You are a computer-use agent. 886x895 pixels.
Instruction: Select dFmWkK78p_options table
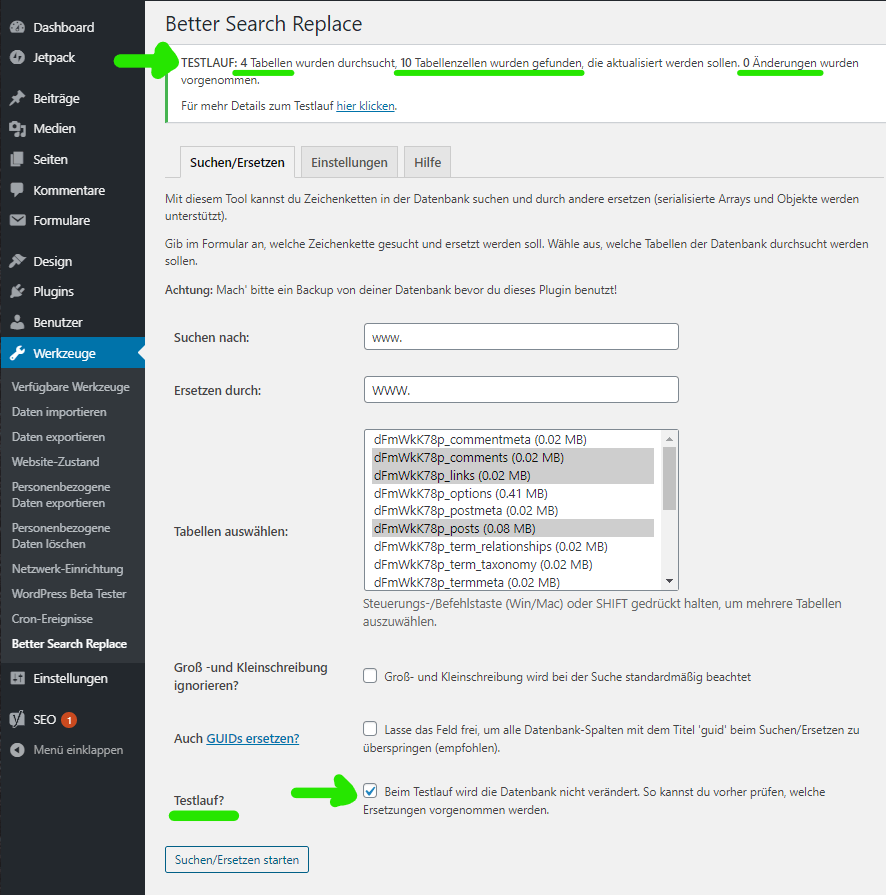click(513, 493)
